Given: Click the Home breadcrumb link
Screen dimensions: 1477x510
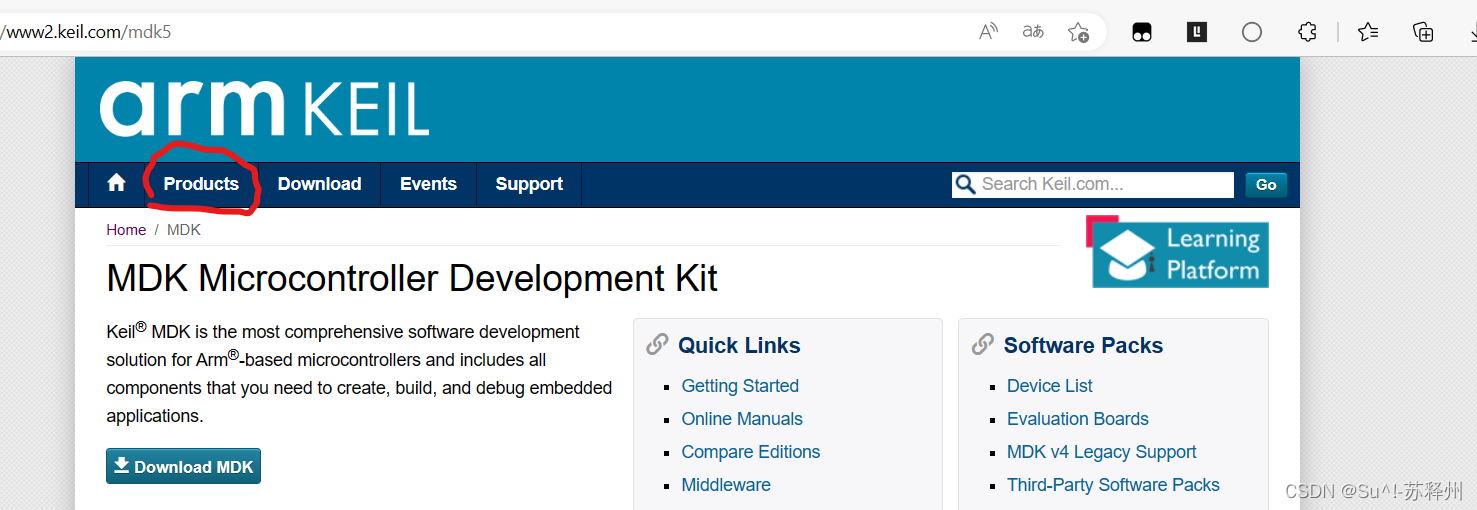Looking at the screenshot, I should point(126,230).
